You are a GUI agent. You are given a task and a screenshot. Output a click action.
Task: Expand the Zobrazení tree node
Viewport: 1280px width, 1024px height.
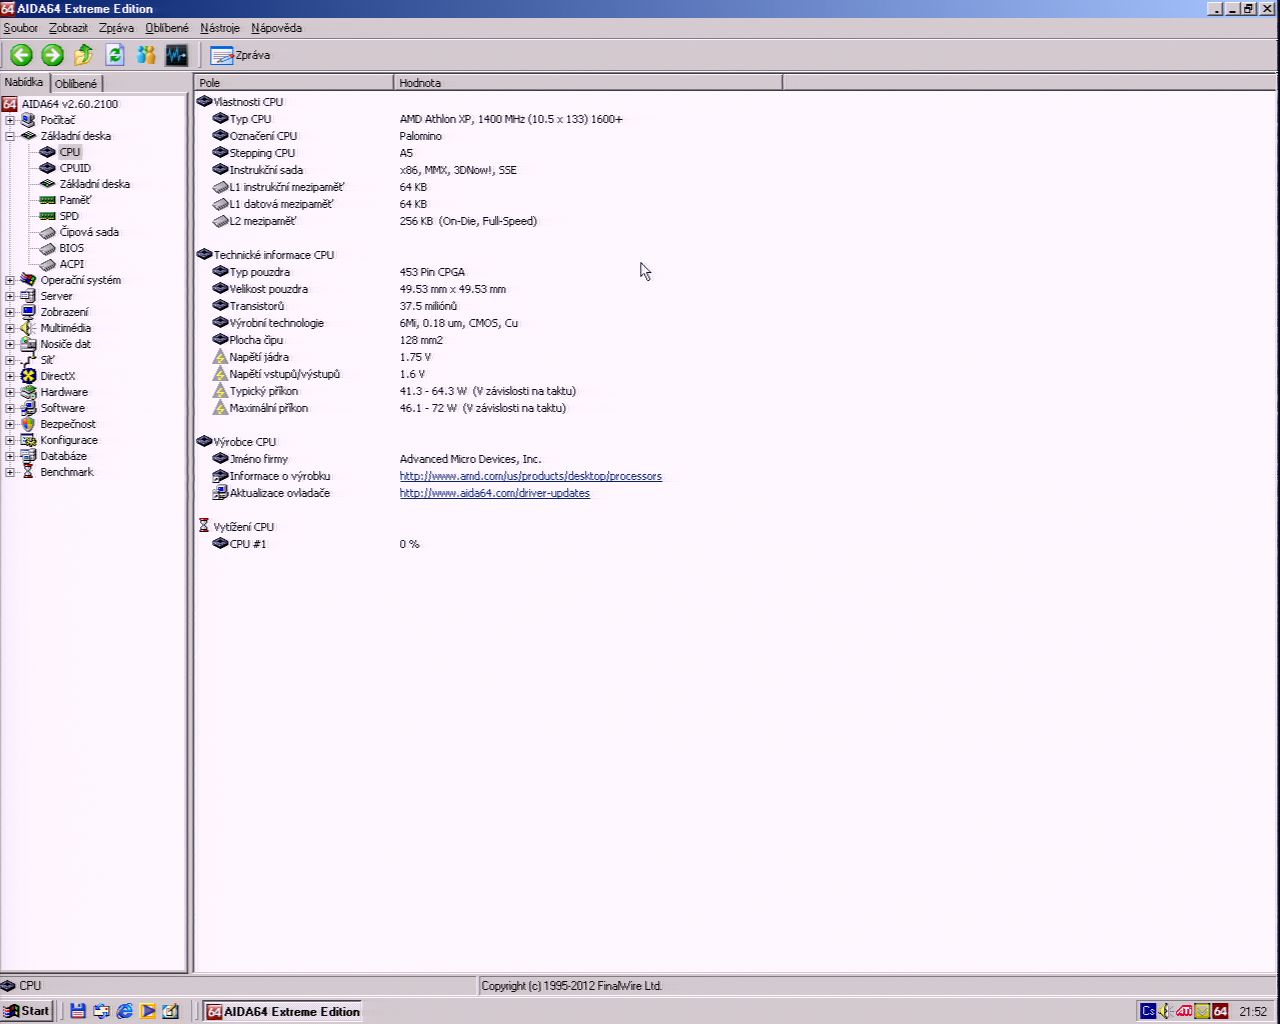tap(10, 312)
